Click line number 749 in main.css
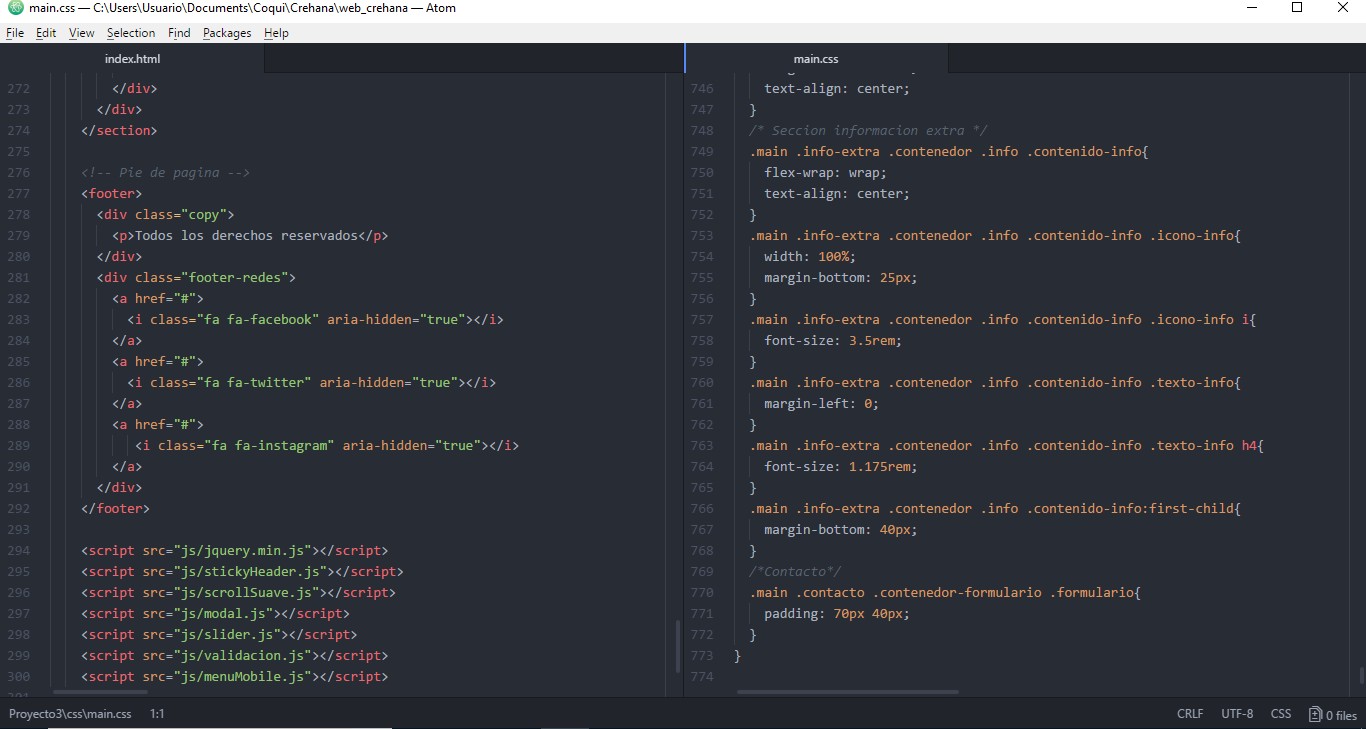The height and width of the screenshot is (729, 1366). click(702, 151)
